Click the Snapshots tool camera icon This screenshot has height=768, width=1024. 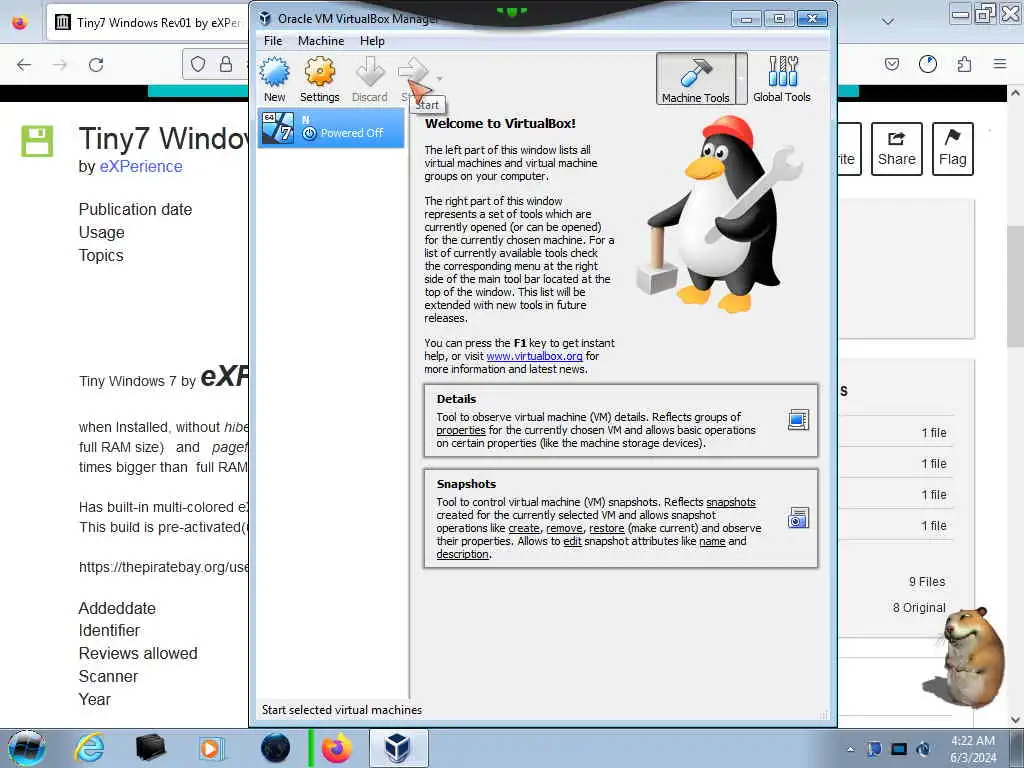pos(798,518)
